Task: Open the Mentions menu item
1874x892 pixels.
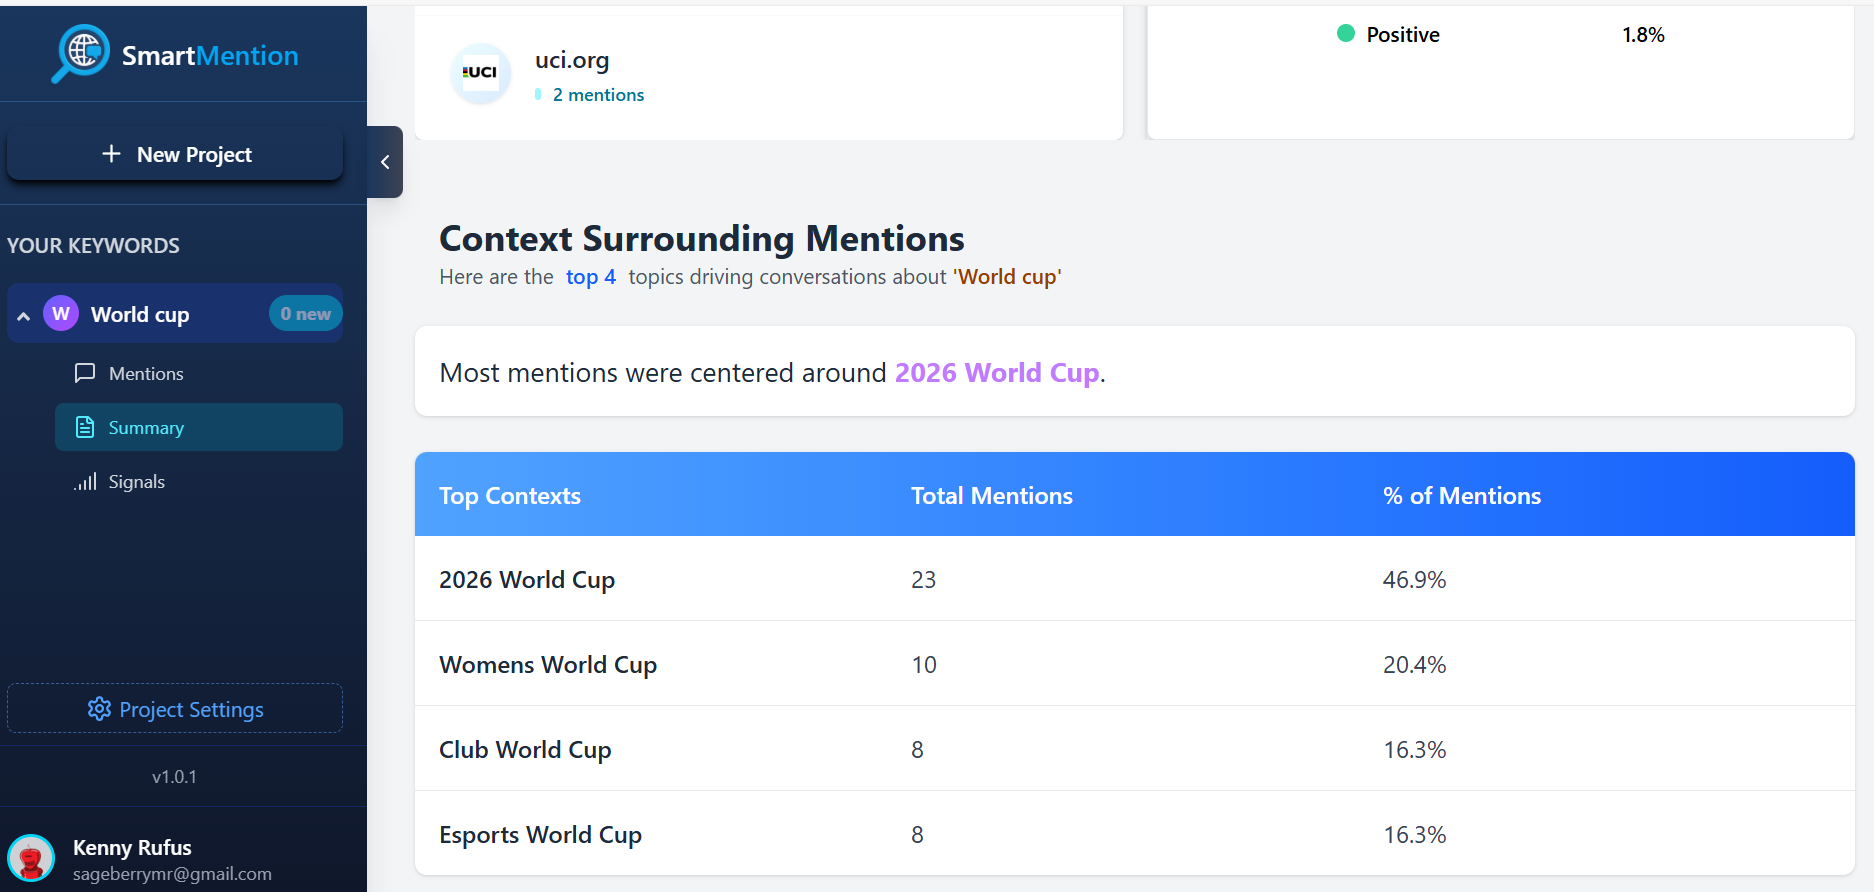Action: [x=146, y=374]
